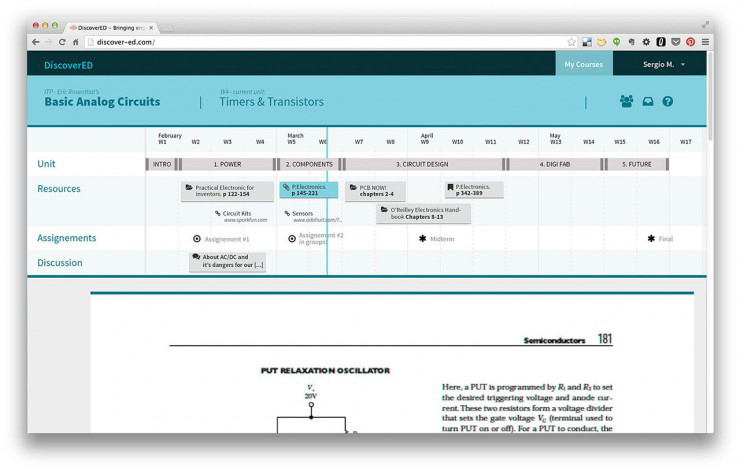The image size is (740, 471).
Task: Click the inbox tray icon
Action: pos(648,101)
